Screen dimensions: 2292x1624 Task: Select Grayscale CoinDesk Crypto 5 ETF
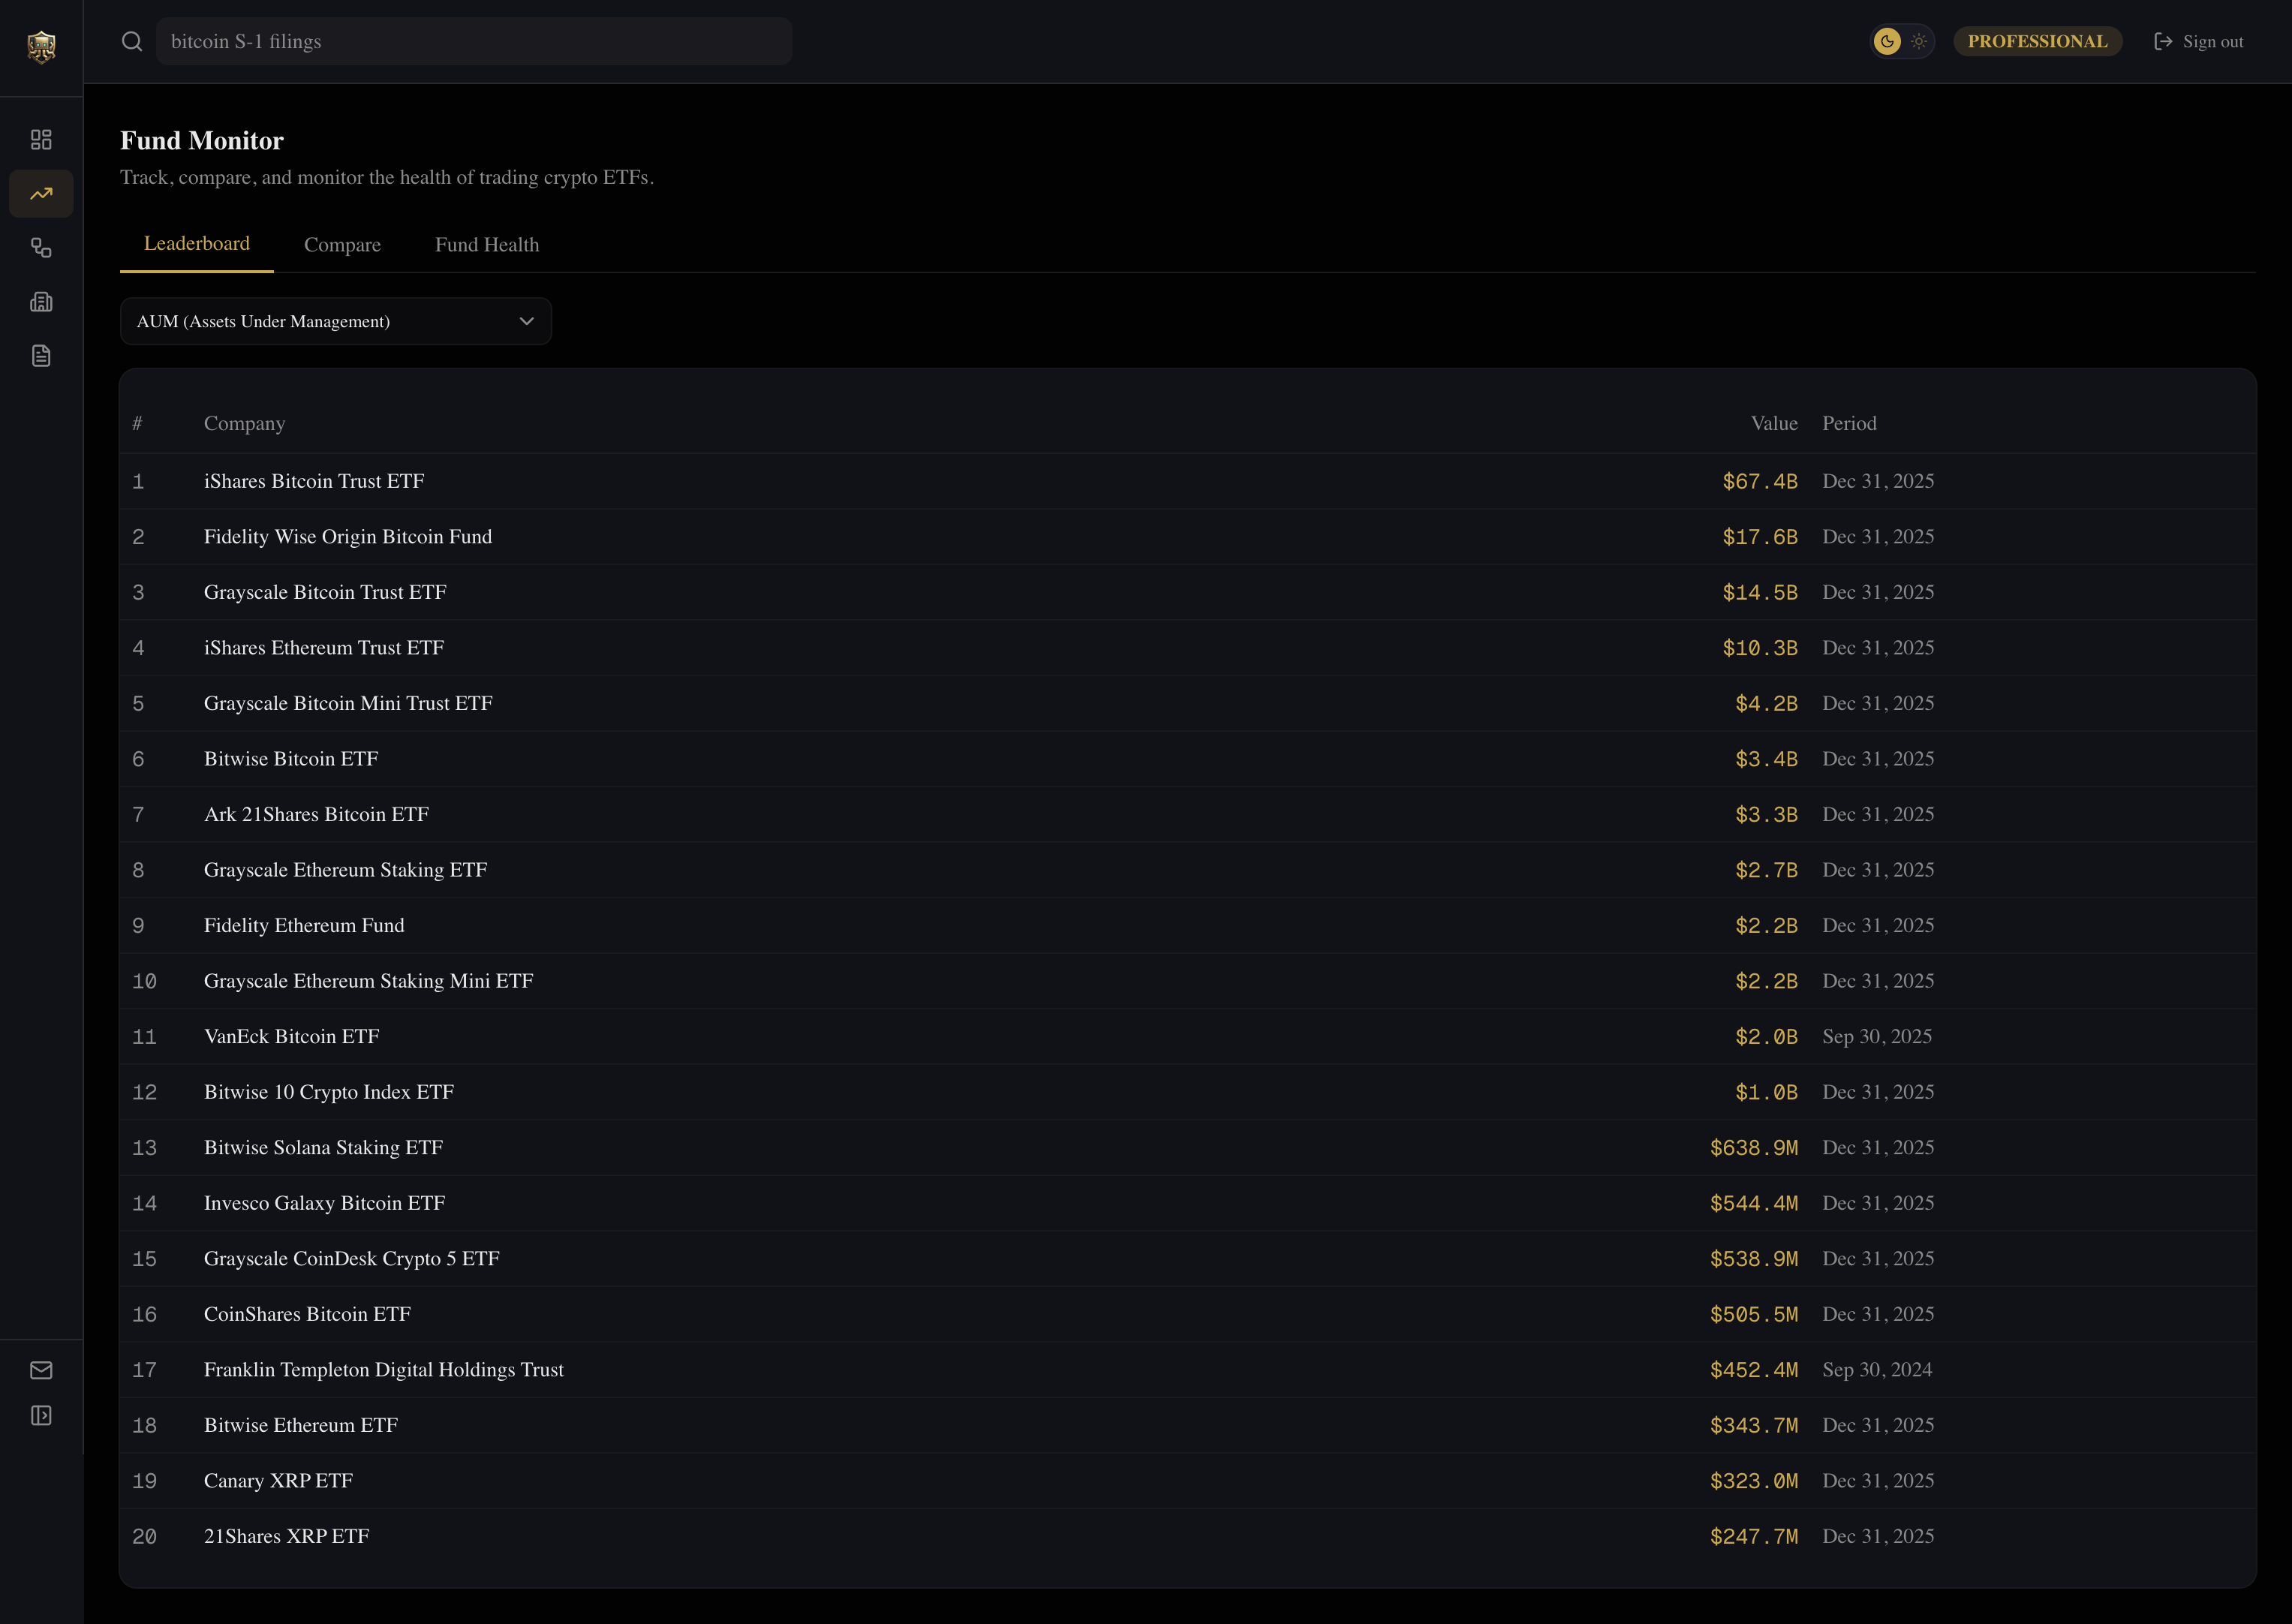(x=351, y=1258)
